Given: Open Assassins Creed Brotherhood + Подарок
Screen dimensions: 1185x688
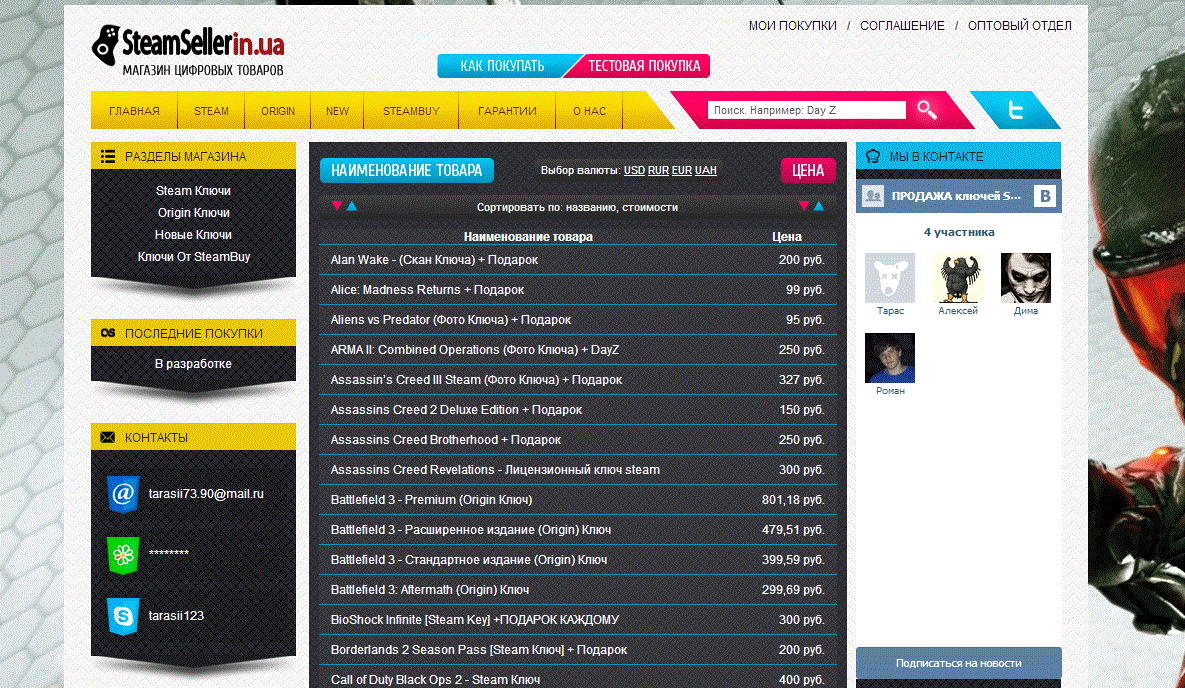Looking at the screenshot, I should [578, 440].
